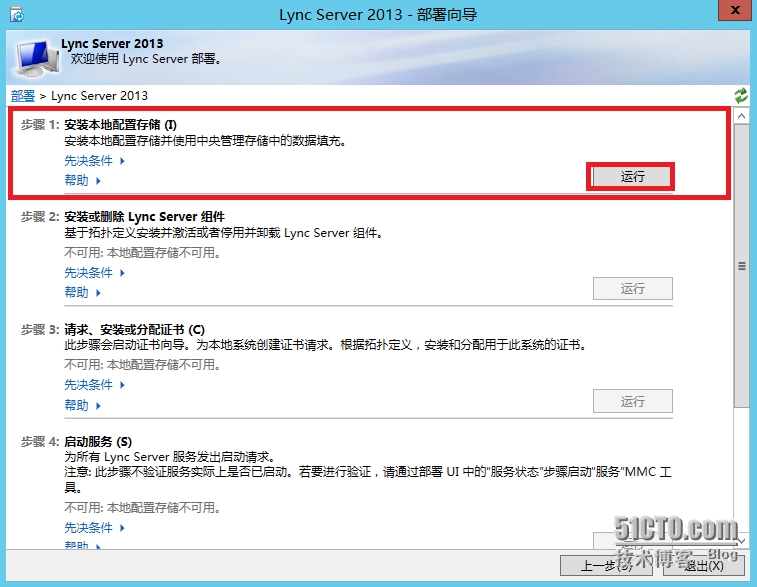Viewport: 757px width, 587px height.
Task: Click 不可用 status text under step 4
Action: [142, 507]
